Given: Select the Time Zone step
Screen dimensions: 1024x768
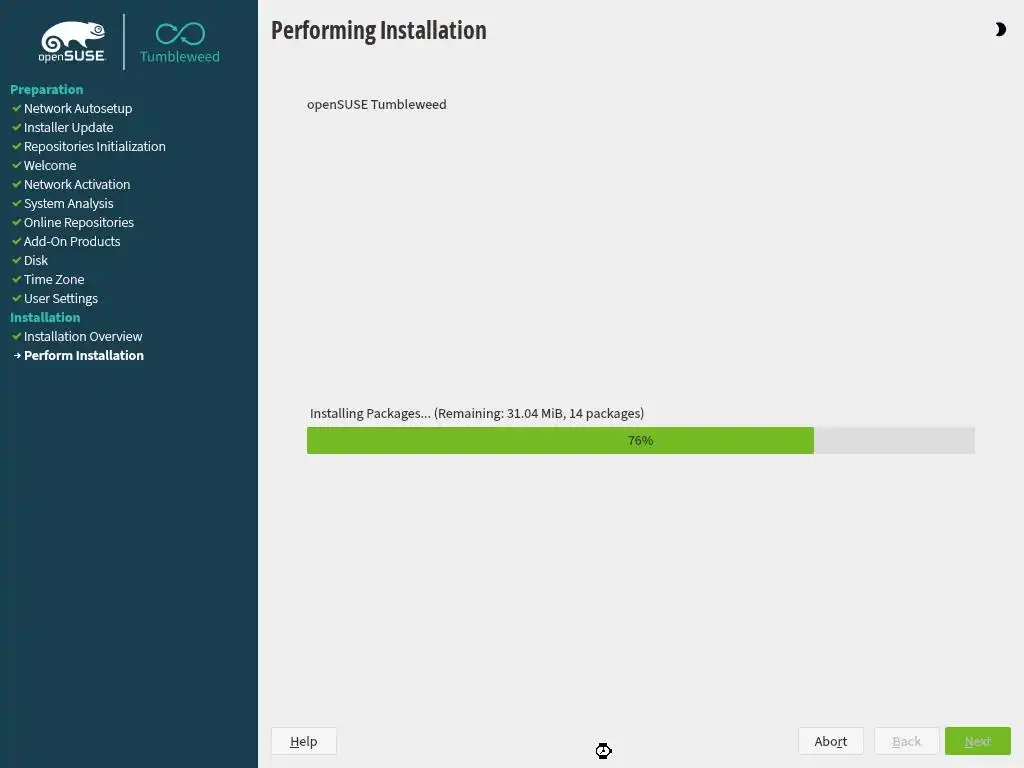Looking at the screenshot, I should pyautogui.click(x=54, y=280).
